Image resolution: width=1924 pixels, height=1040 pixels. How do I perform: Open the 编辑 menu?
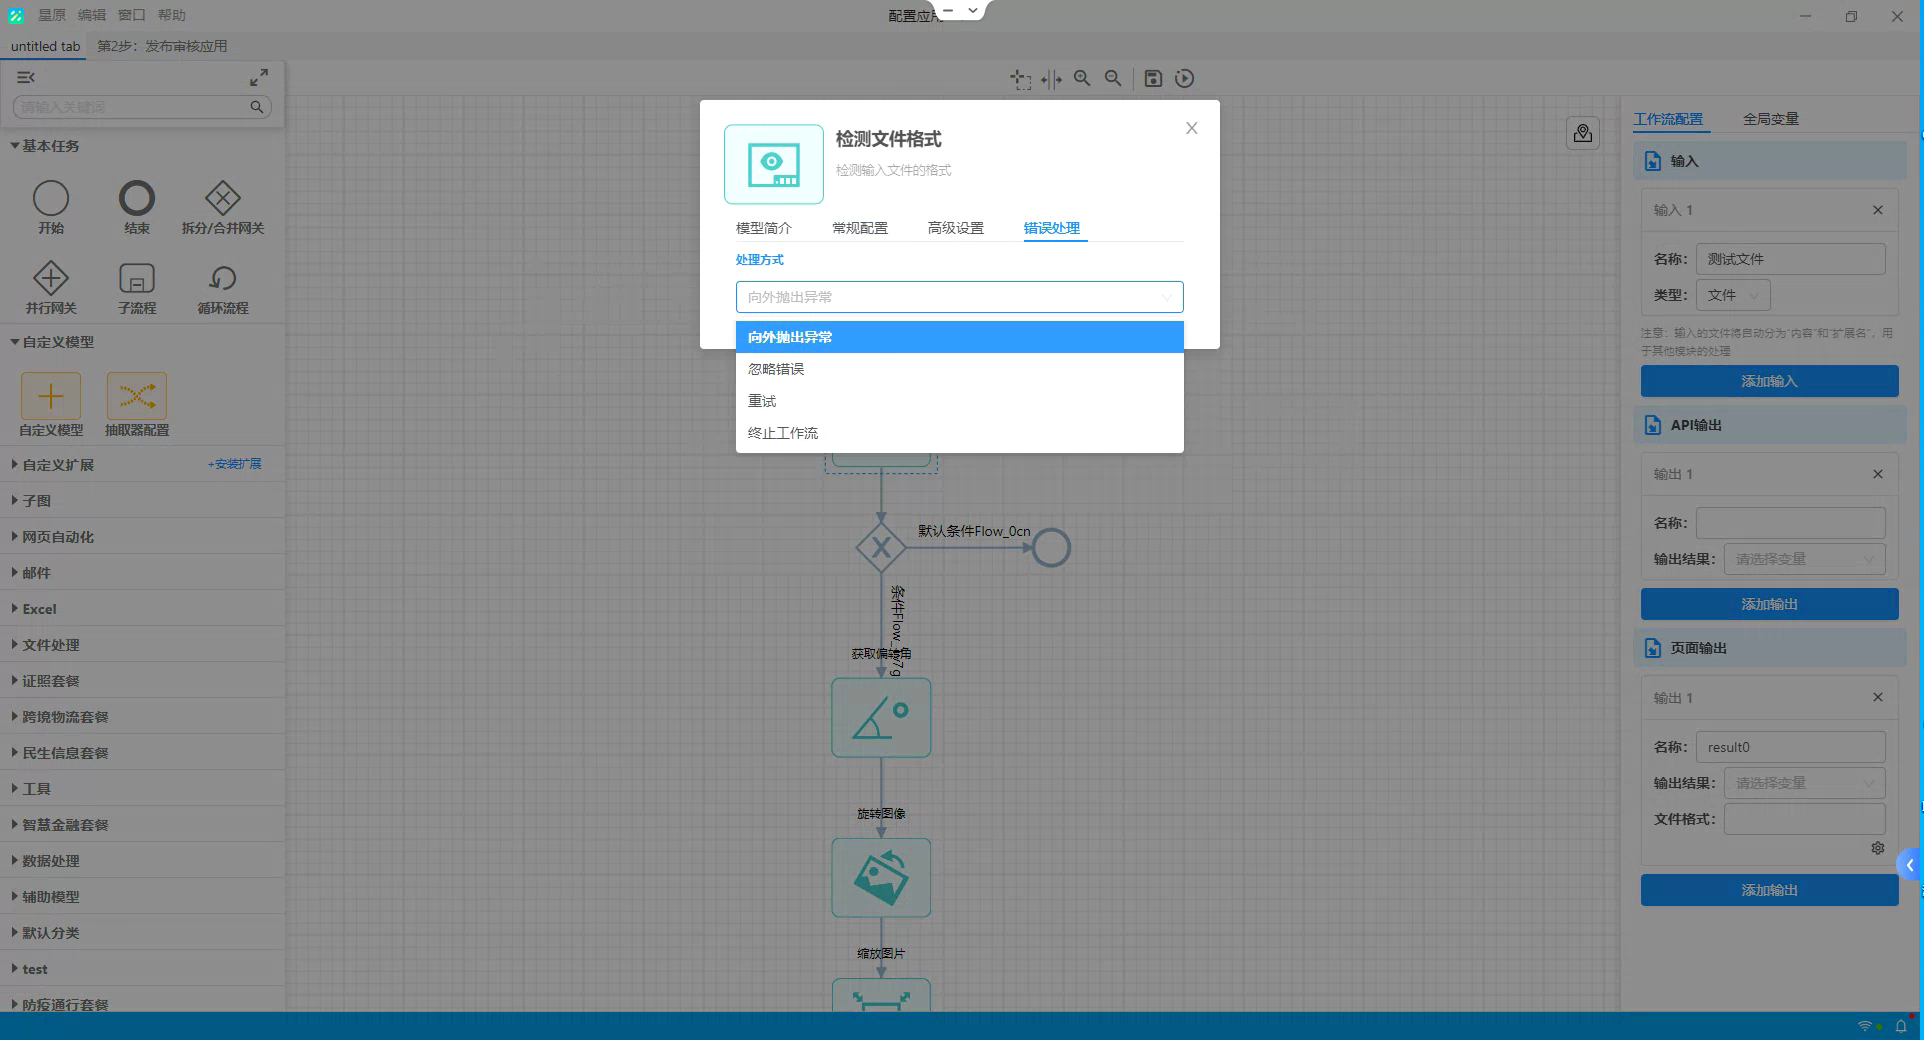(92, 15)
